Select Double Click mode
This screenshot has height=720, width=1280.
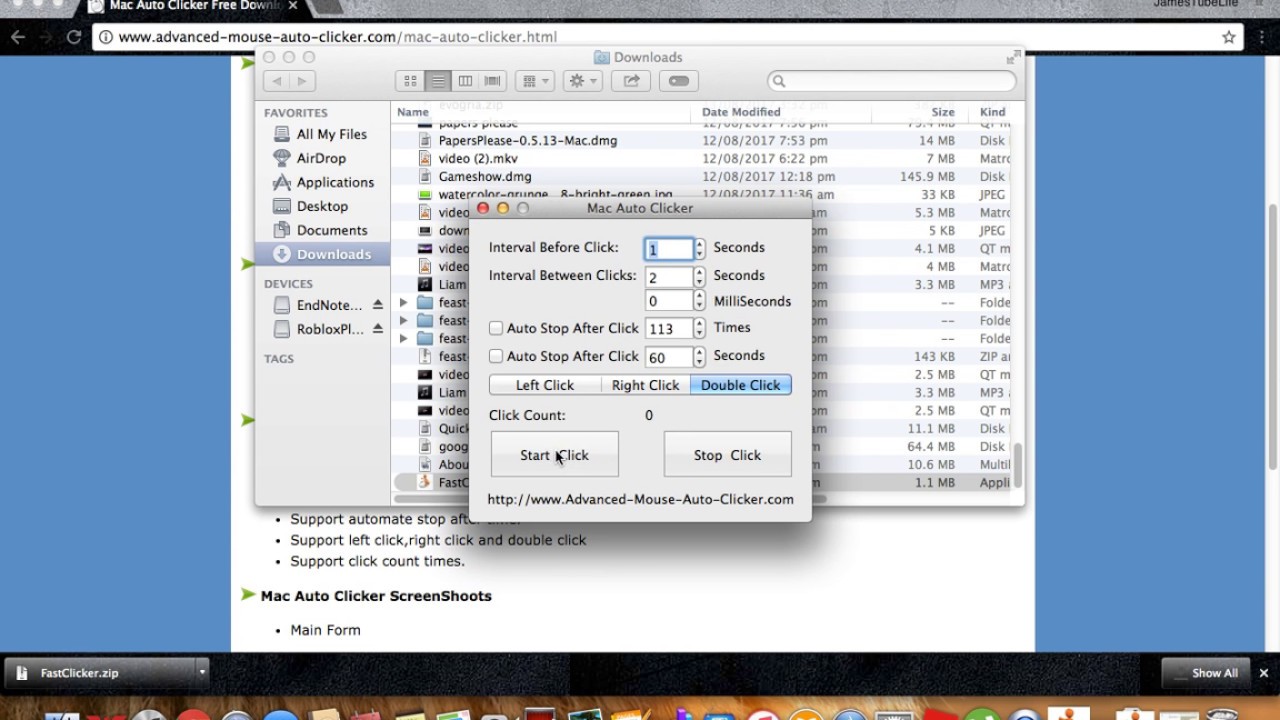coord(740,385)
